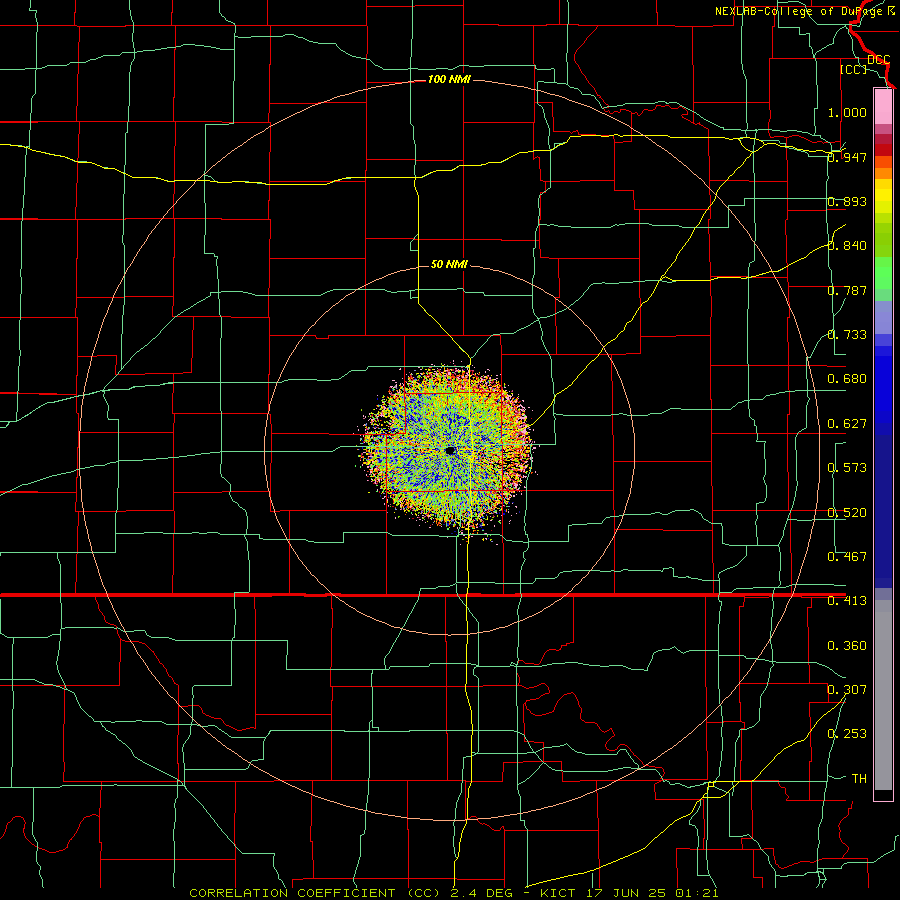Viewport: 900px width, 900px height.
Task: Click the legend value 0.467
Action: click(847, 557)
